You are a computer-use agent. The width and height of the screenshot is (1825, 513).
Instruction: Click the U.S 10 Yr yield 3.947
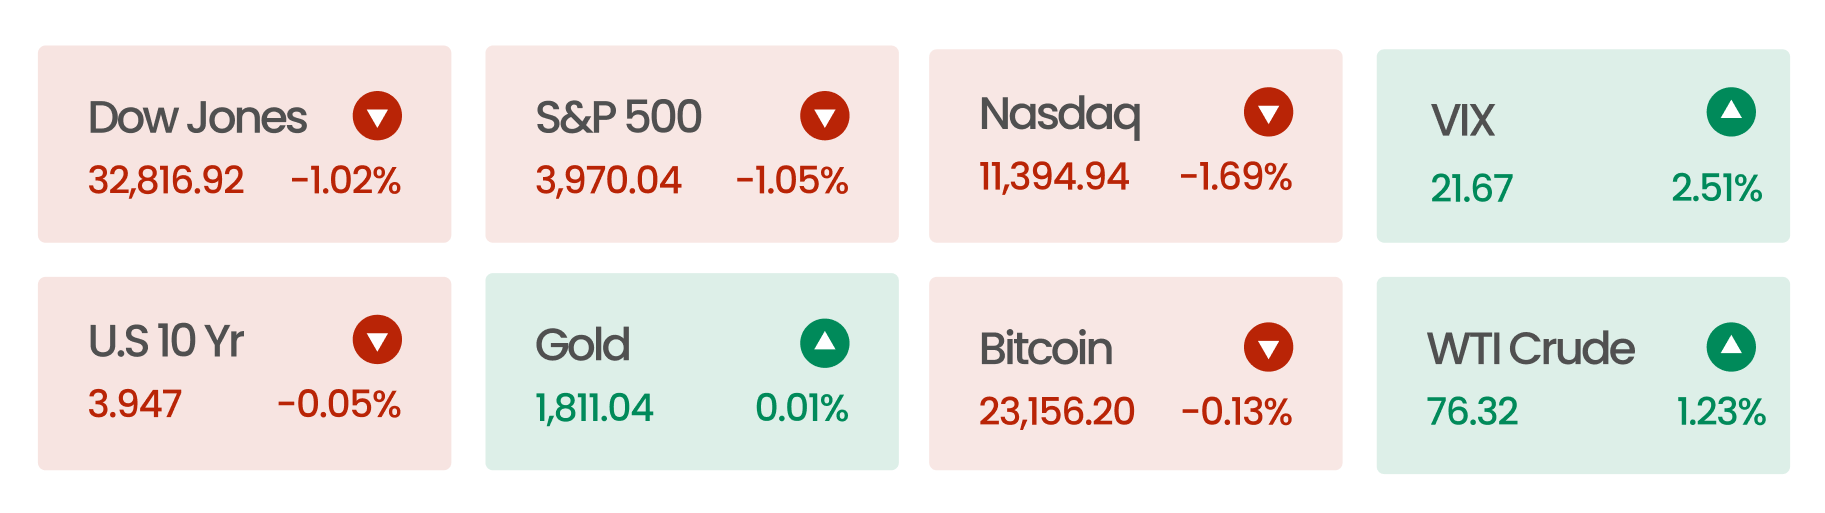coord(135,404)
